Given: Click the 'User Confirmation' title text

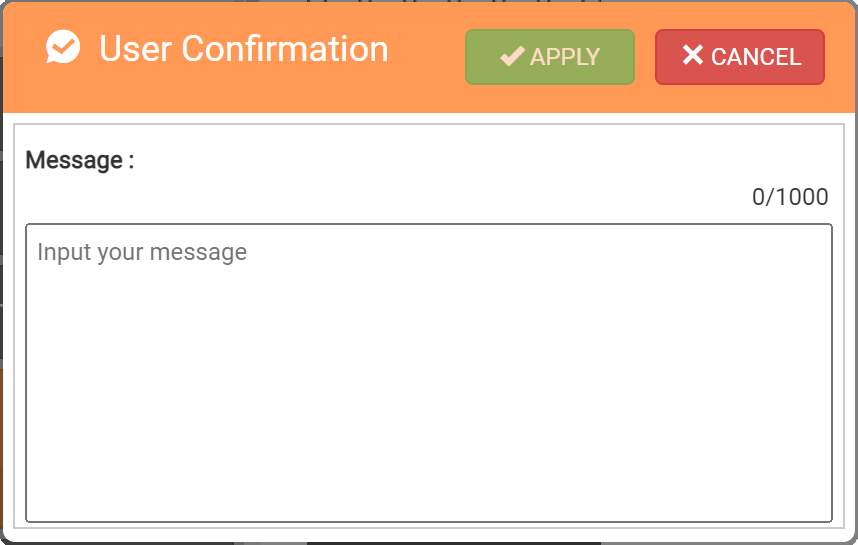Looking at the screenshot, I should tap(243, 49).
